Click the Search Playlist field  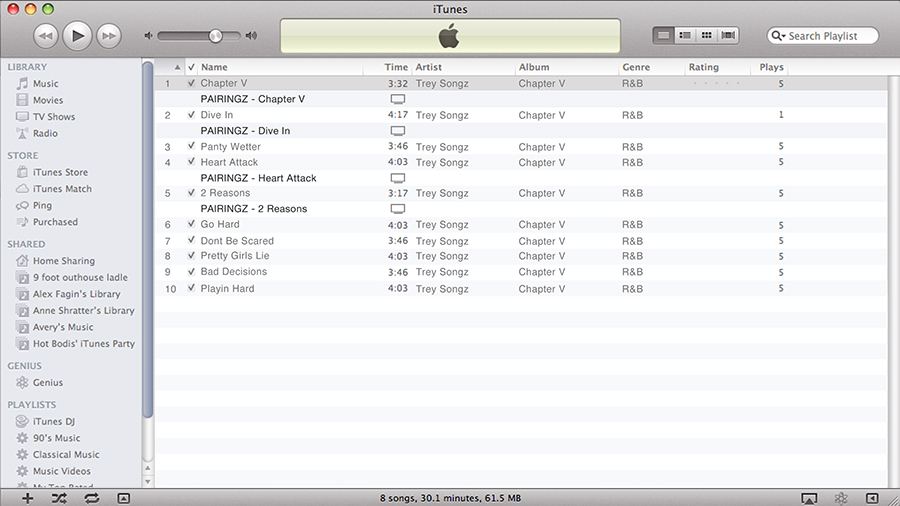823,36
